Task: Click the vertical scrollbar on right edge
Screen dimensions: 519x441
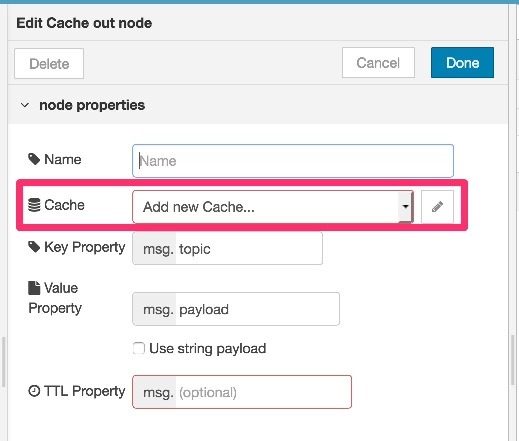Action: (x=513, y=360)
